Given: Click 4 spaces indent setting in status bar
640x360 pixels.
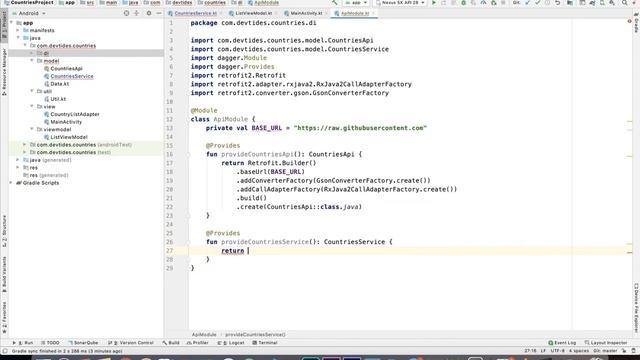Looking at the screenshot, I should click(579, 351).
